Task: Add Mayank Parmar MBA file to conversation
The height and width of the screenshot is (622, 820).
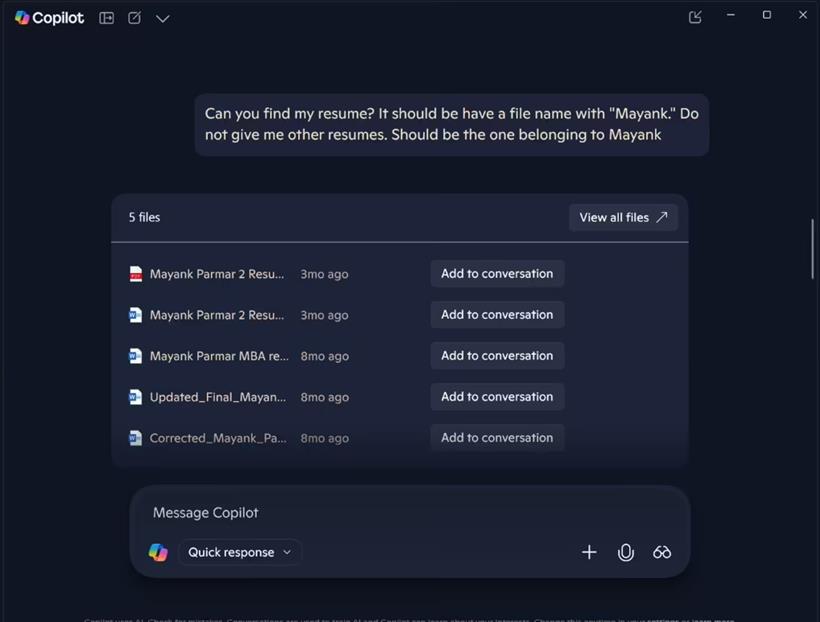Action: [x=497, y=356]
